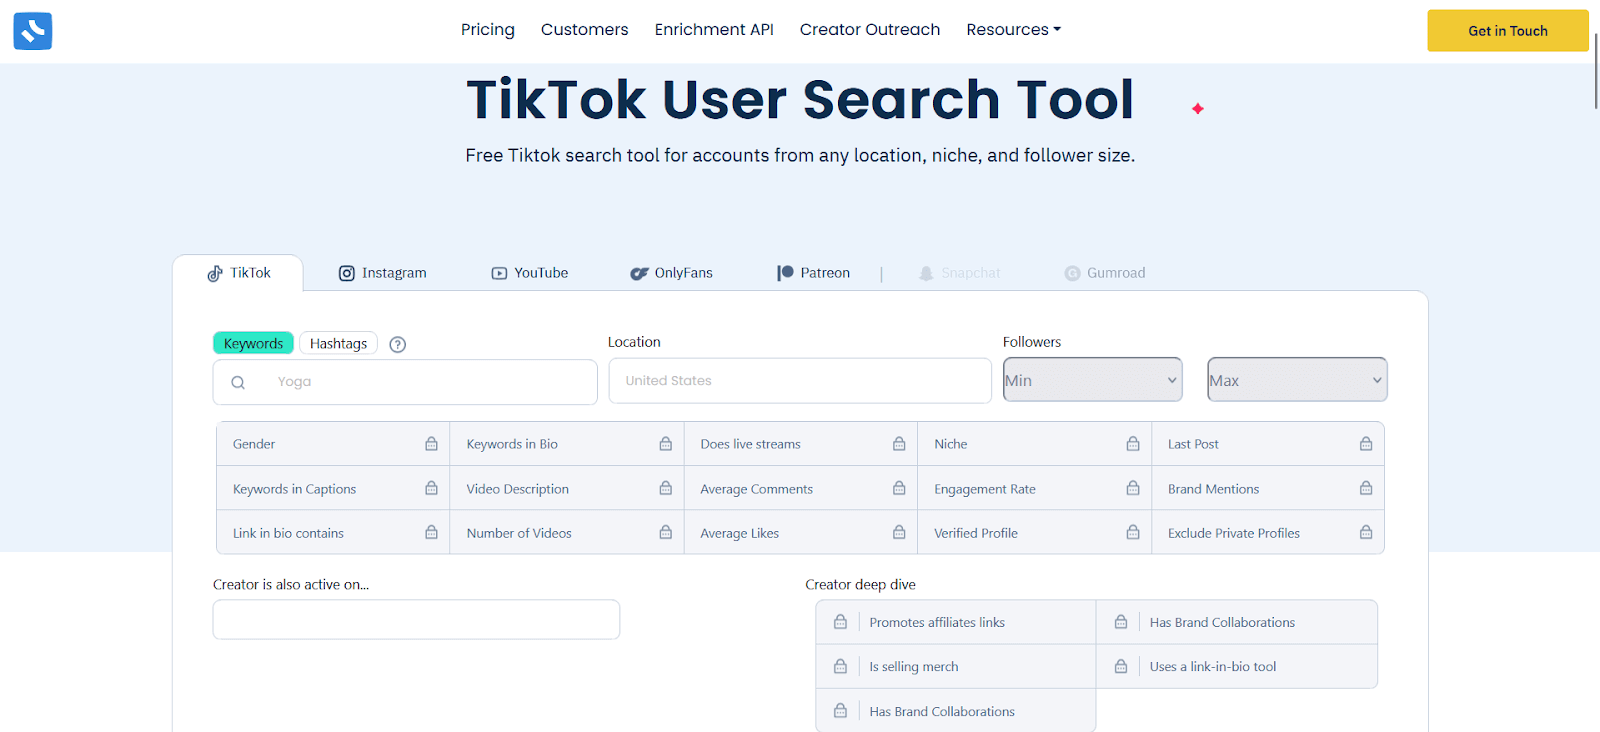The height and width of the screenshot is (732, 1600).
Task: Click the Average Comments filter label
Action: (757, 489)
